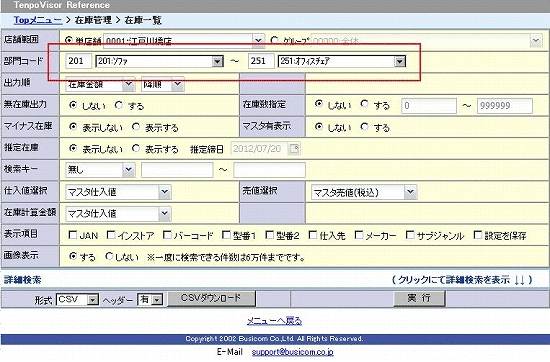Check the サブジャンル checkbox

tap(410, 235)
